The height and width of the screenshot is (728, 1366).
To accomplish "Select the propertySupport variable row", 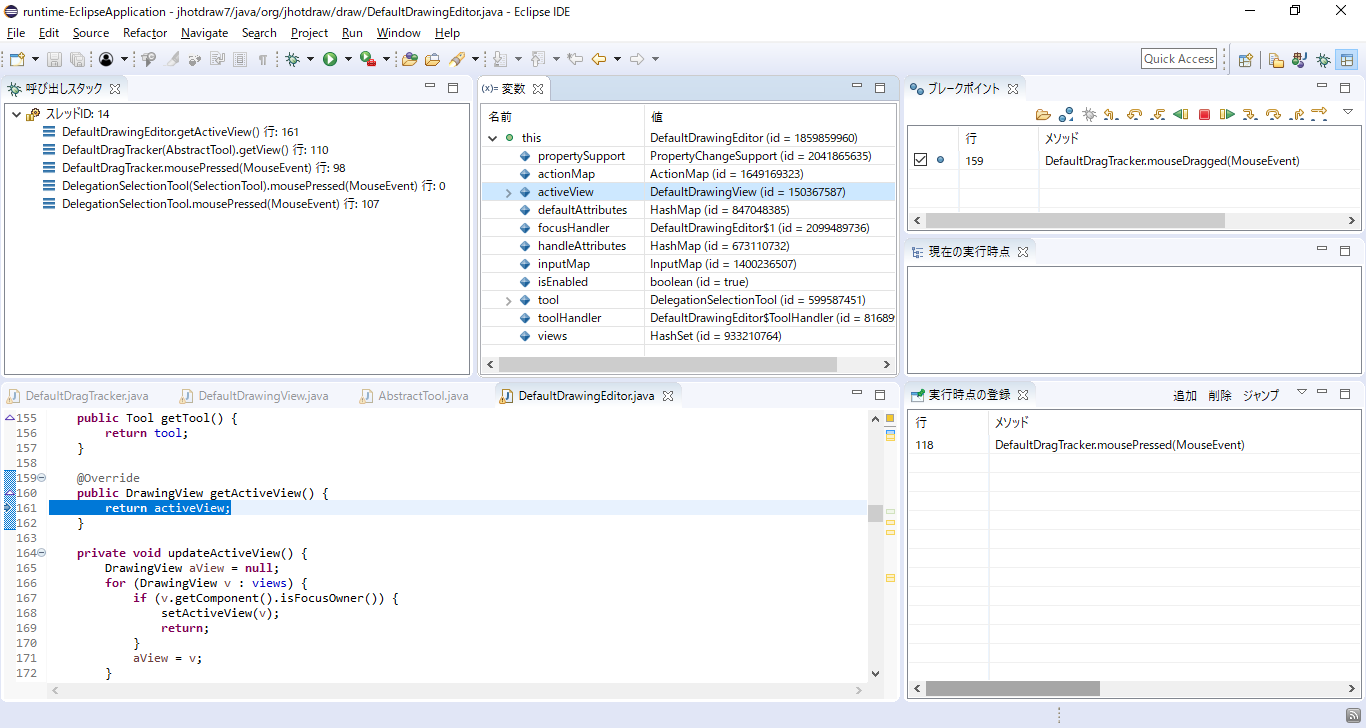I will pyautogui.click(x=688, y=156).
